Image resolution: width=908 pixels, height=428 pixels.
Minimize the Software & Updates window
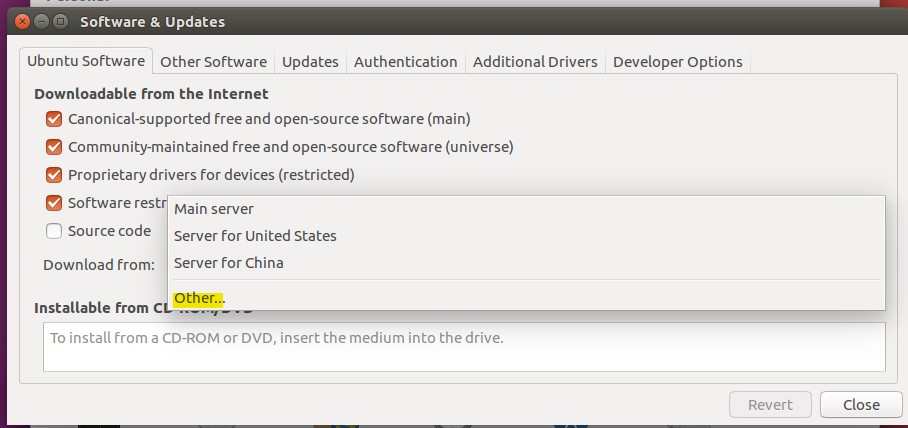[42, 21]
